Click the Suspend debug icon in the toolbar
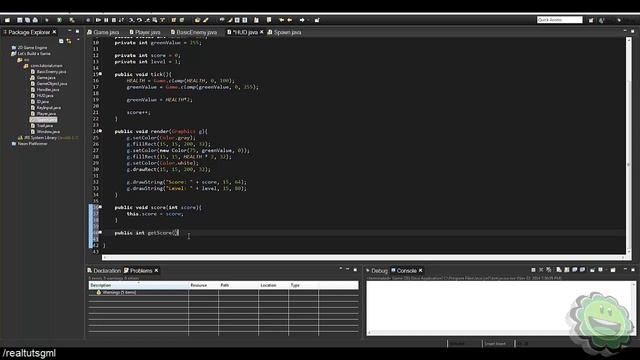Image resolution: width=640 pixels, height=360 pixels. 106,20
